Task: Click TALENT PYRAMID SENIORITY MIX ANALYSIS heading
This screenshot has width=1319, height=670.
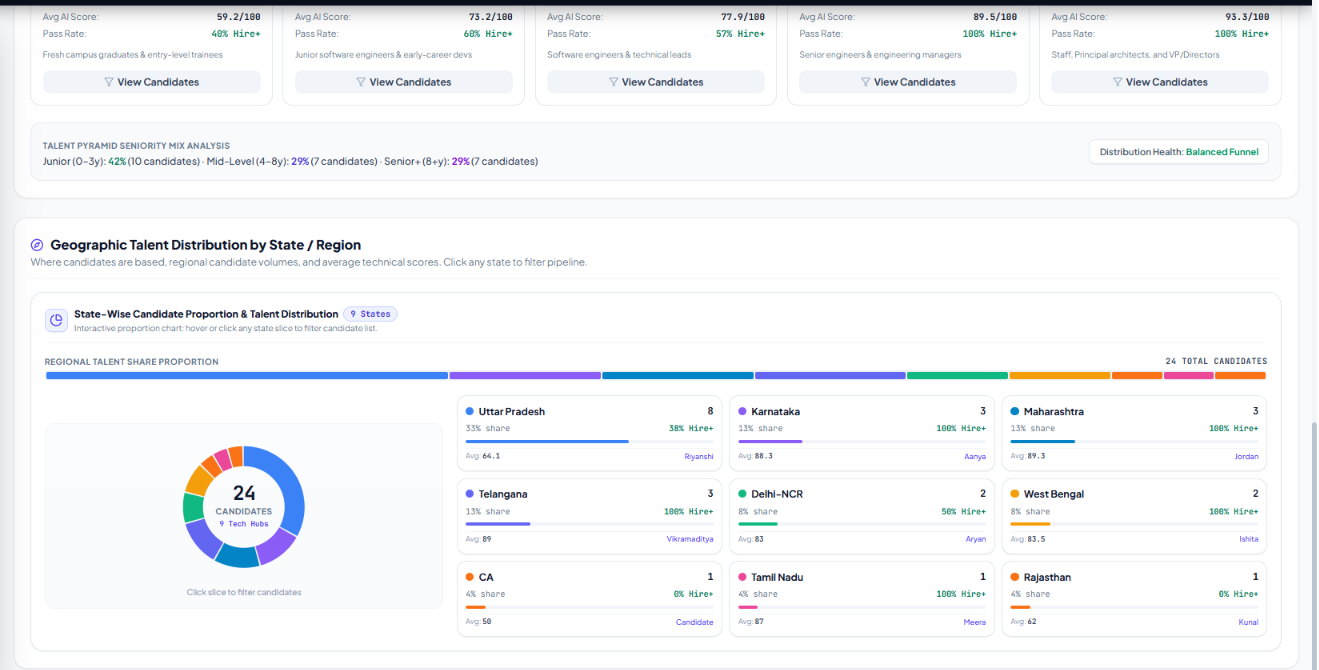Action: pos(136,146)
